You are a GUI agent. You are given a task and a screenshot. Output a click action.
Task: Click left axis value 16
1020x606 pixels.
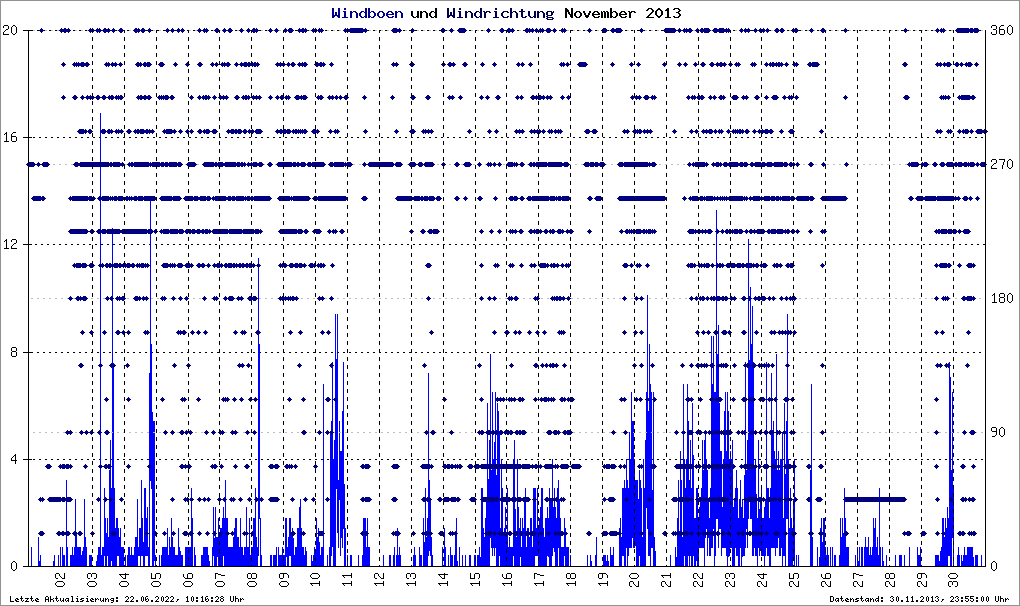point(10,137)
